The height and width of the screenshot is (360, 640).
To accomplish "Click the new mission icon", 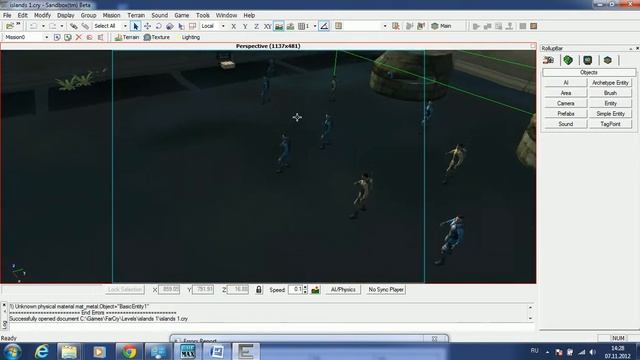I will point(57,37).
